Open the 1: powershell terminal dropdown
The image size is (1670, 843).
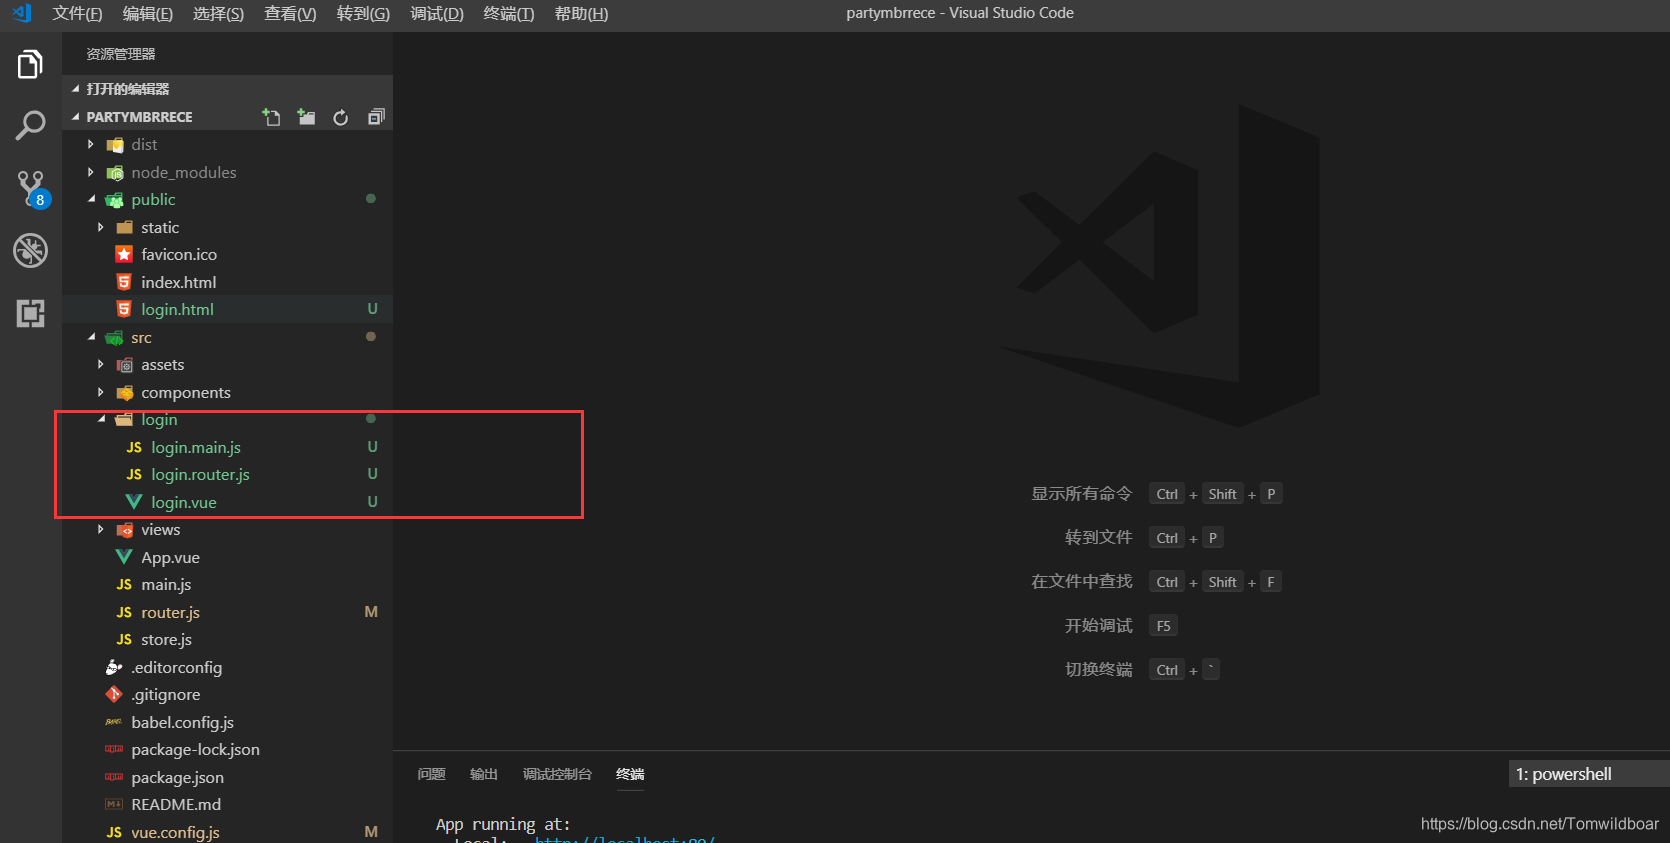[1589, 774]
